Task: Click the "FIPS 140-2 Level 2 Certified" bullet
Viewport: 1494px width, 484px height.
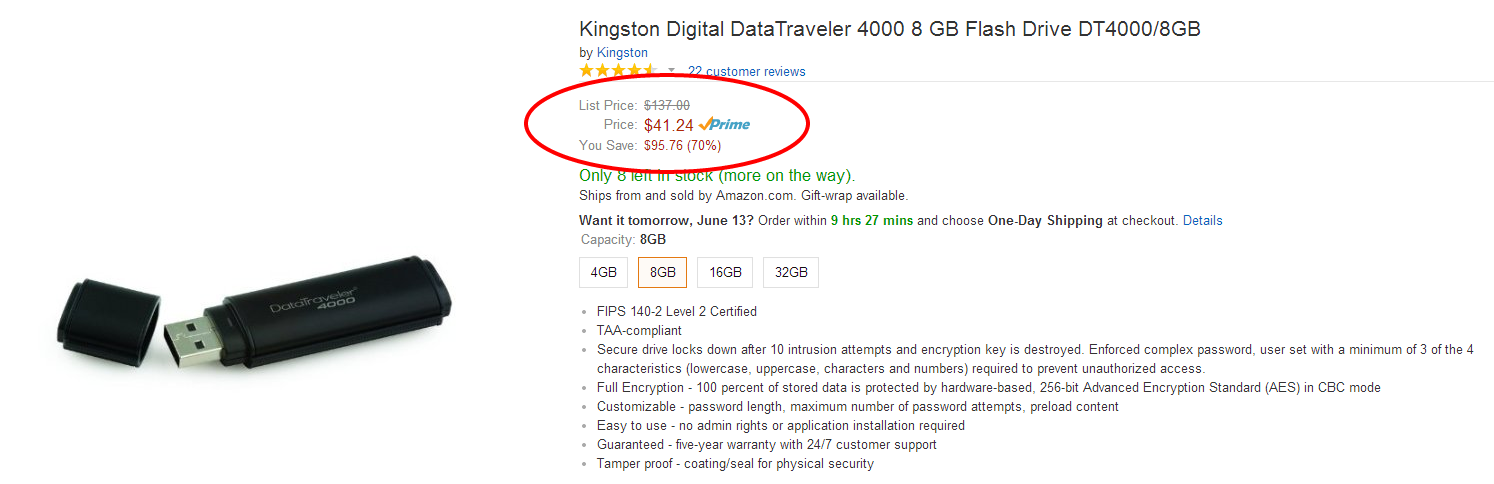Action: (x=676, y=311)
